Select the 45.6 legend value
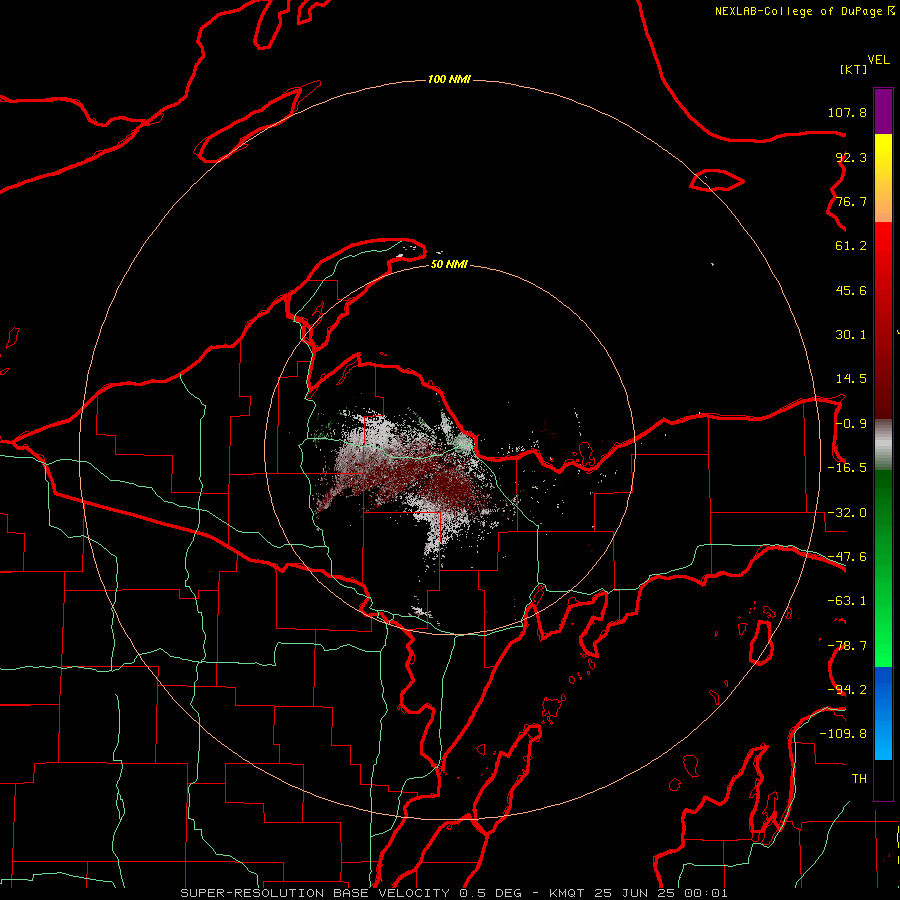The image size is (900, 900). tap(851, 290)
